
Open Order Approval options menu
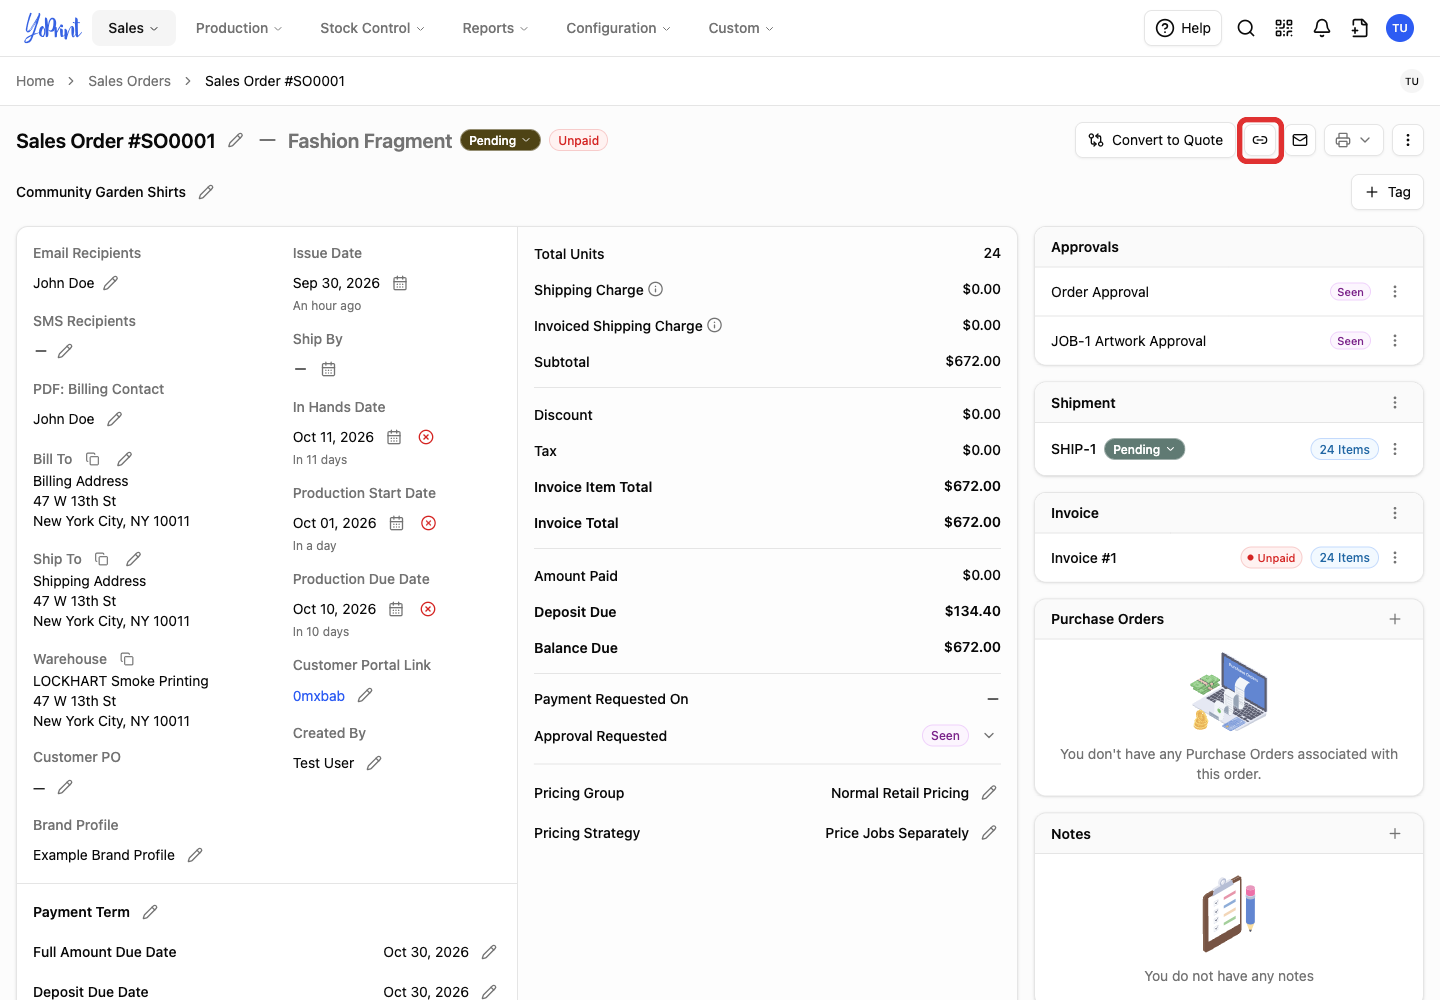tap(1395, 292)
